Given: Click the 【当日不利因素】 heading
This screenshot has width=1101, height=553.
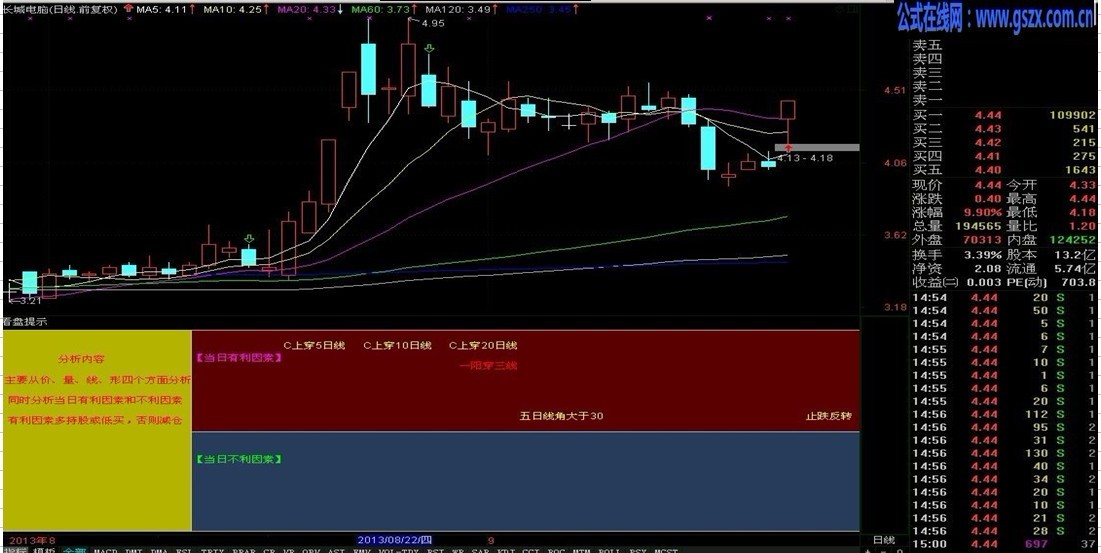Looking at the screenshot, I should (x=239, y=459).
